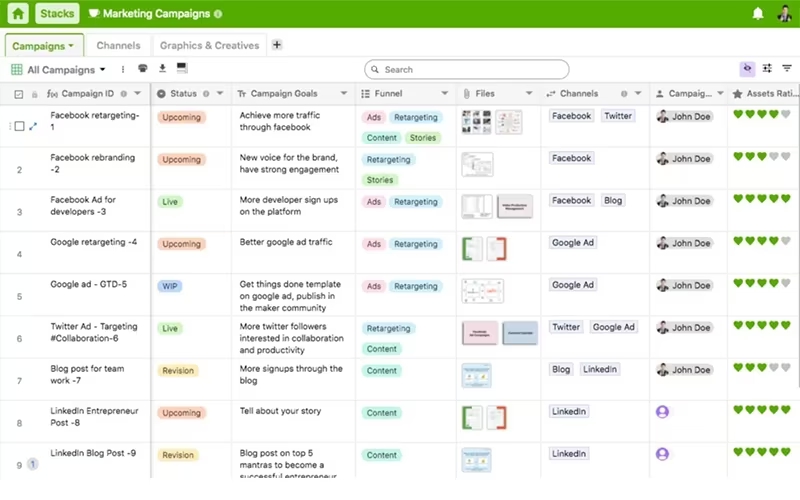Download data using the download icon

click(x=162, y=68)
